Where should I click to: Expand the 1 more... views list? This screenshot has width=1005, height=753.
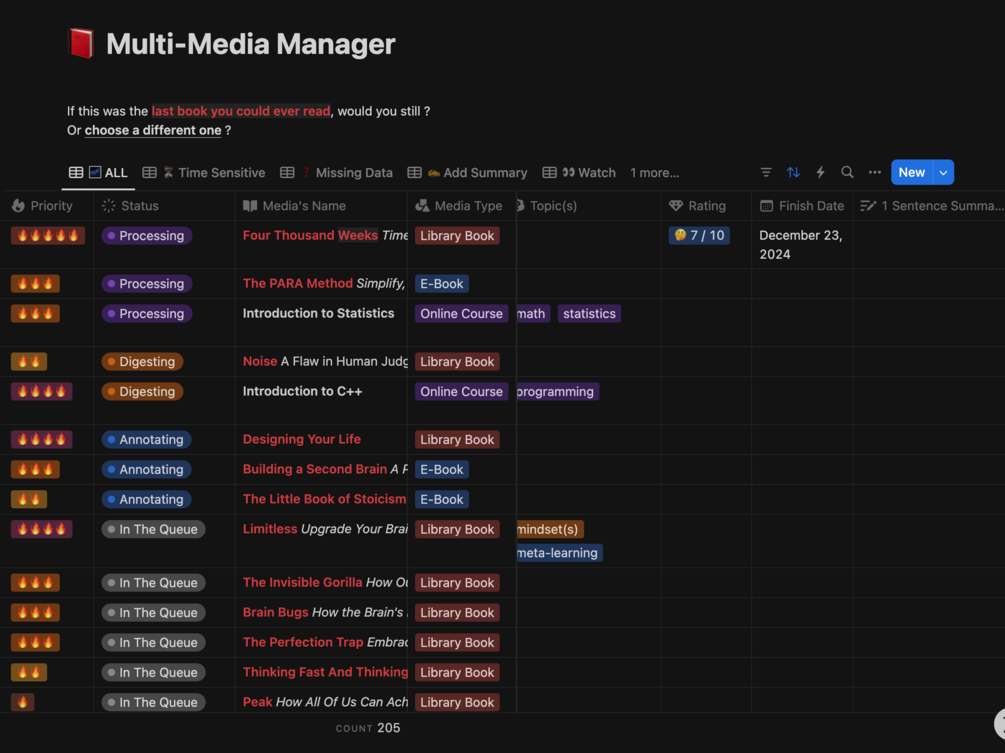(x=654, y=172)
